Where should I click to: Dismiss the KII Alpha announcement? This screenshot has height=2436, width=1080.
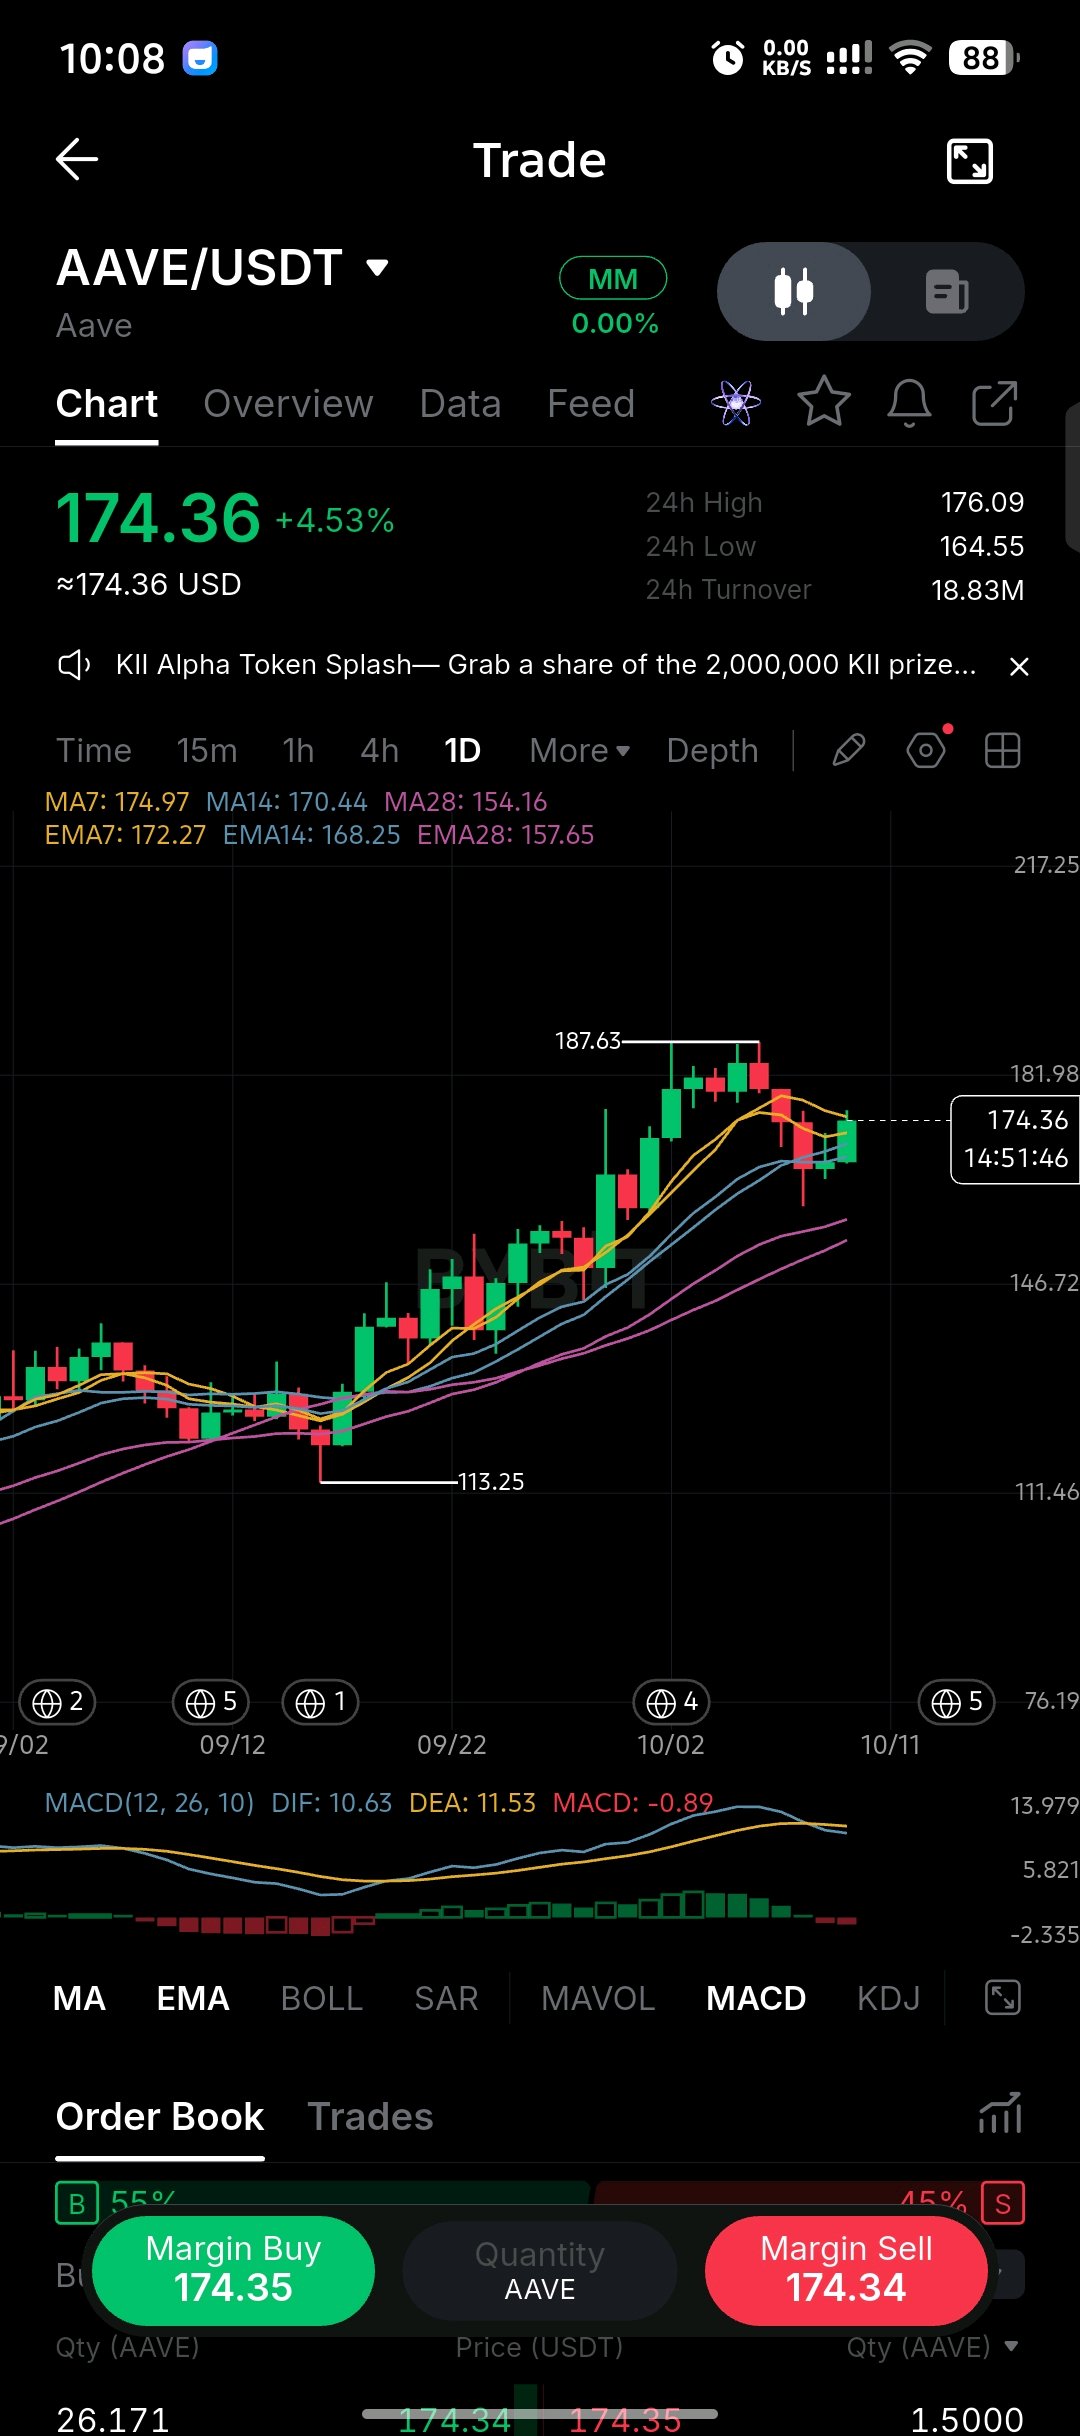click(1019, 666)
